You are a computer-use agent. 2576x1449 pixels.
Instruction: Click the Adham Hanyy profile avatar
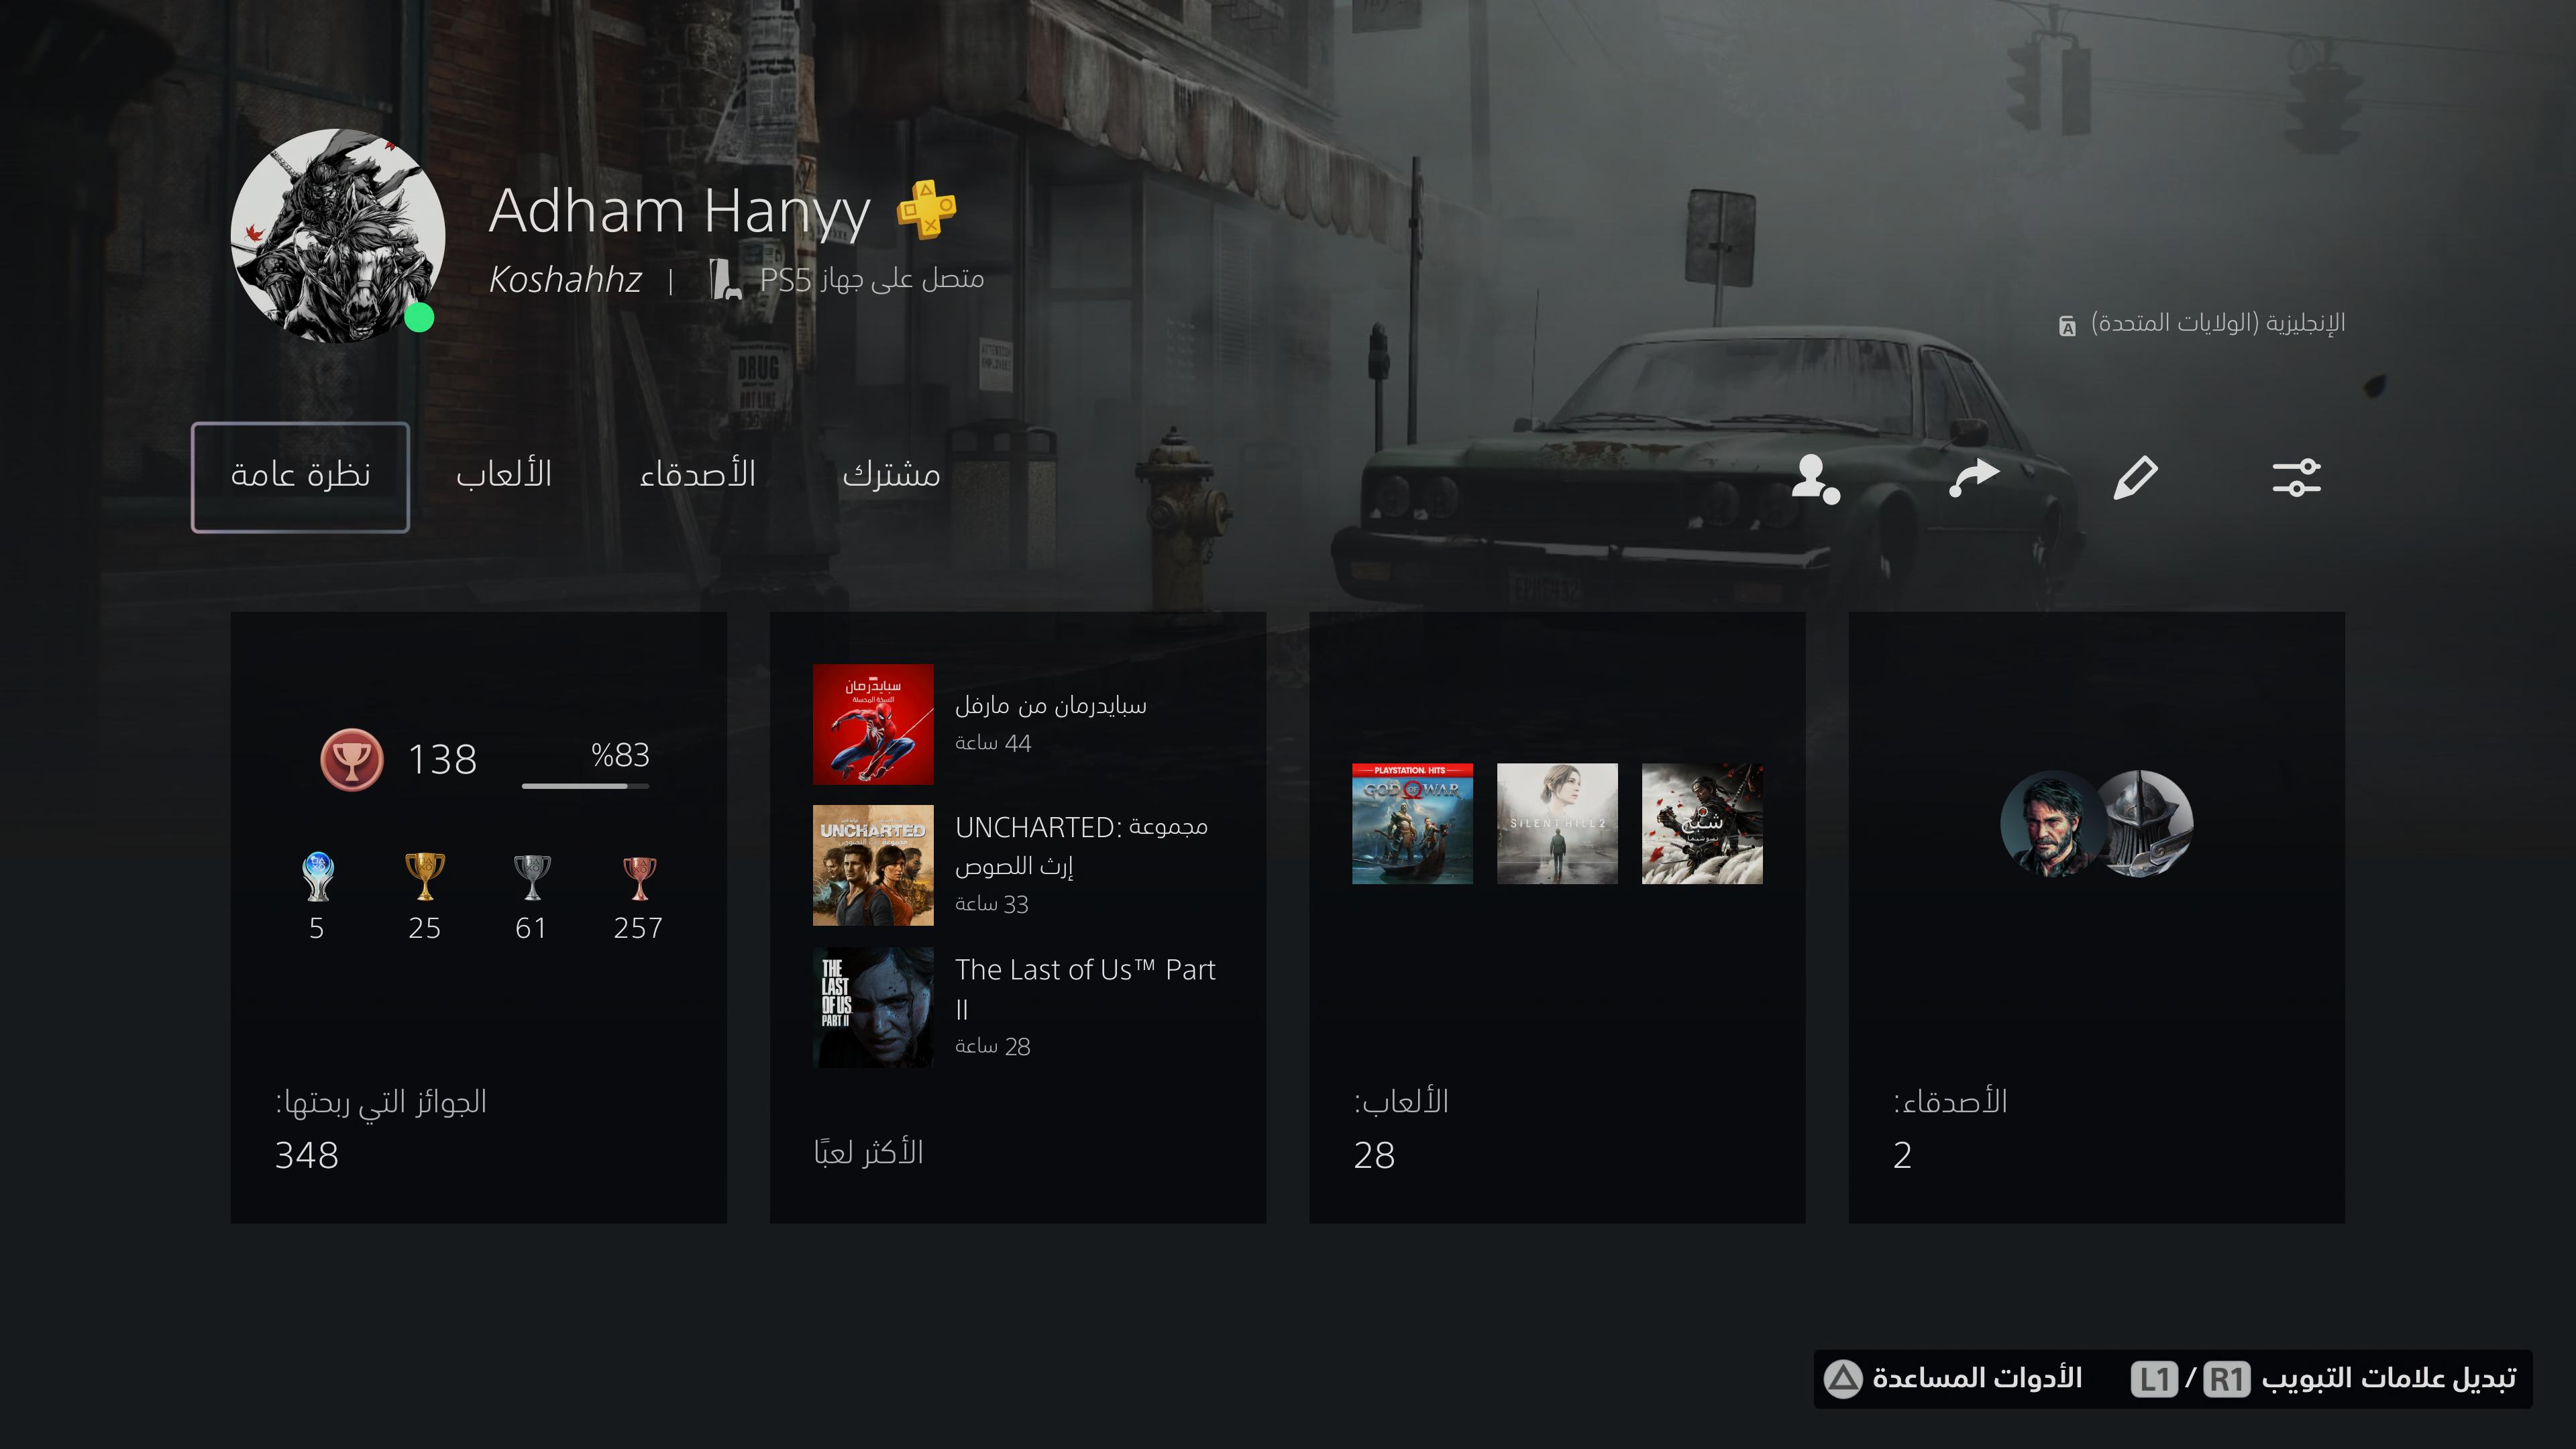(338, 235)
